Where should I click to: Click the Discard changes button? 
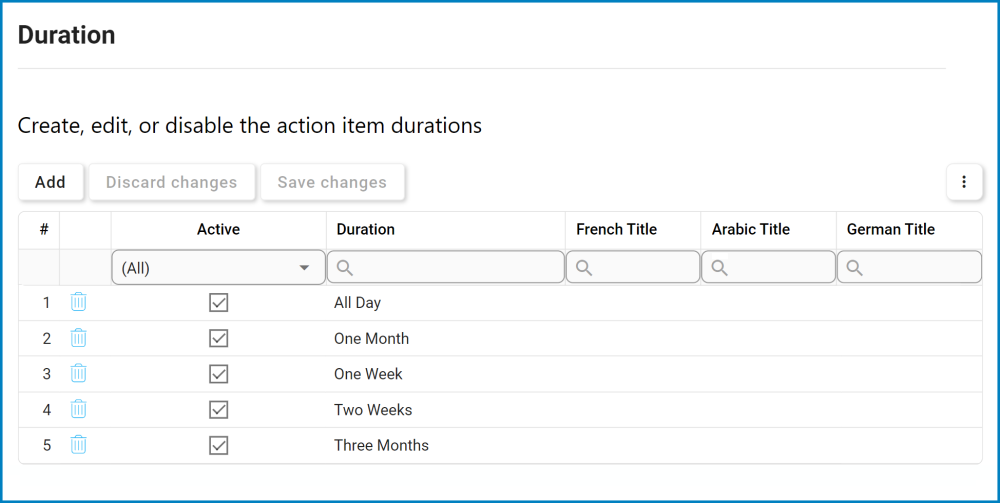[x=171, y=182]
